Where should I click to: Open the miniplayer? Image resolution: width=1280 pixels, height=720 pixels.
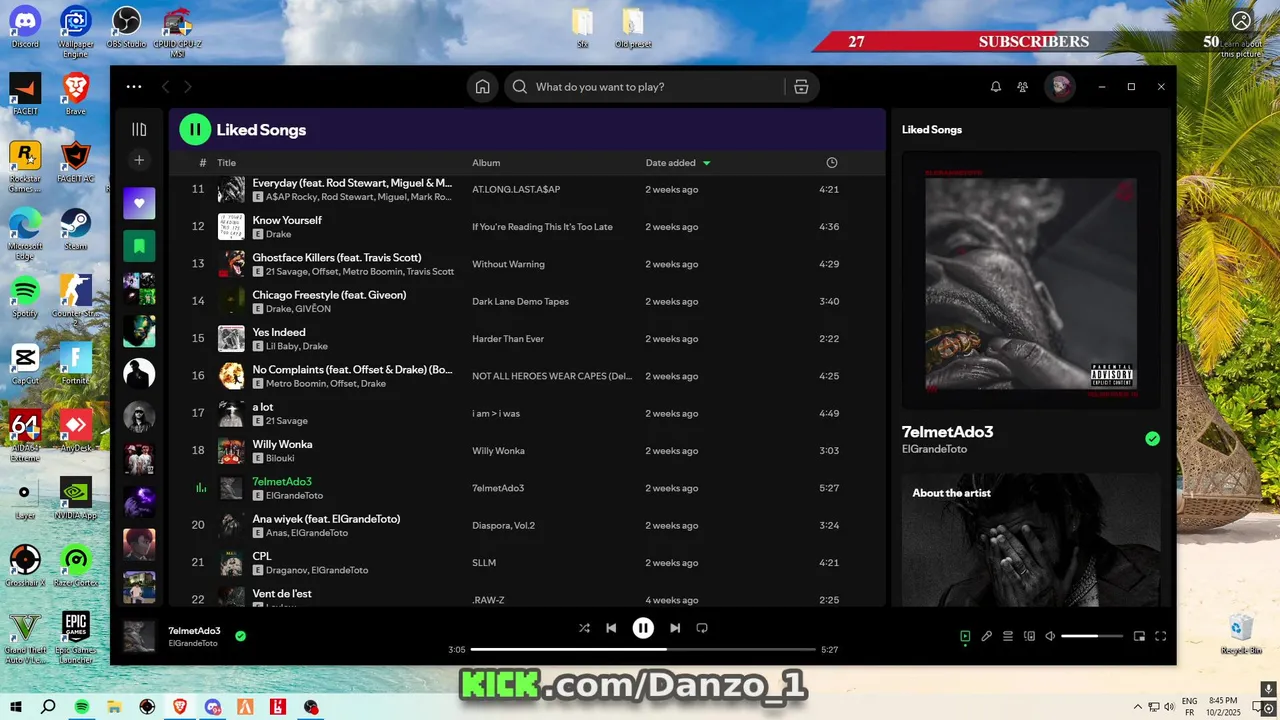[x=1139, y=636]
